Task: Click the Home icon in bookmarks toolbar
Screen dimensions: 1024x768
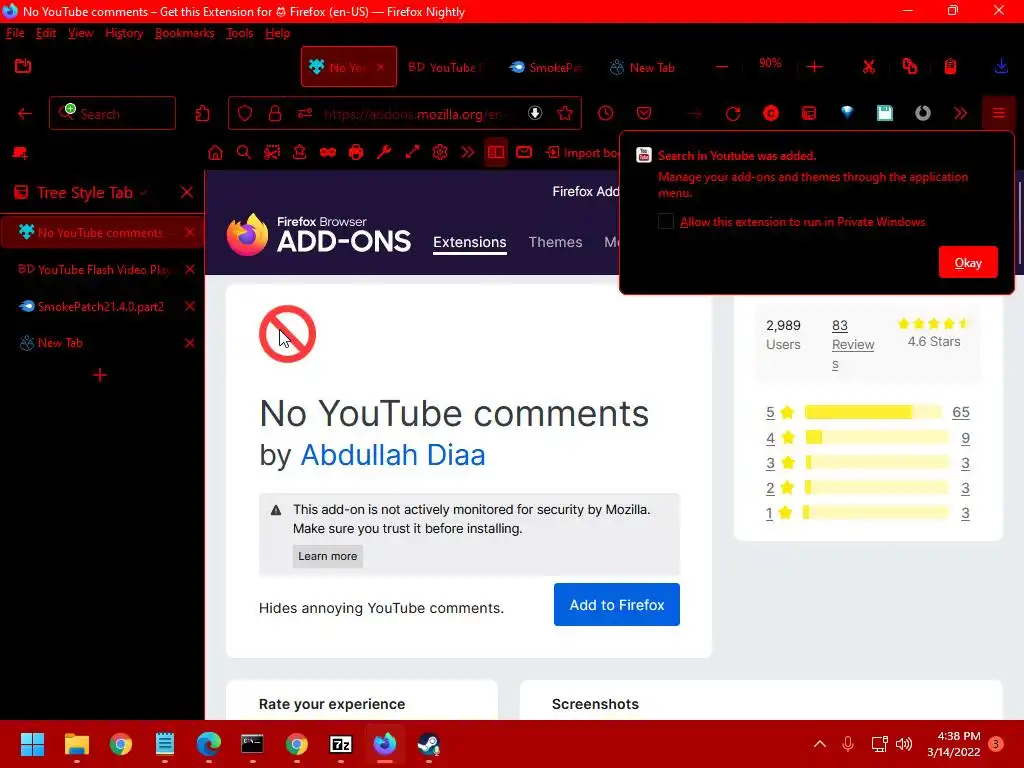Action: pos(215,153)
